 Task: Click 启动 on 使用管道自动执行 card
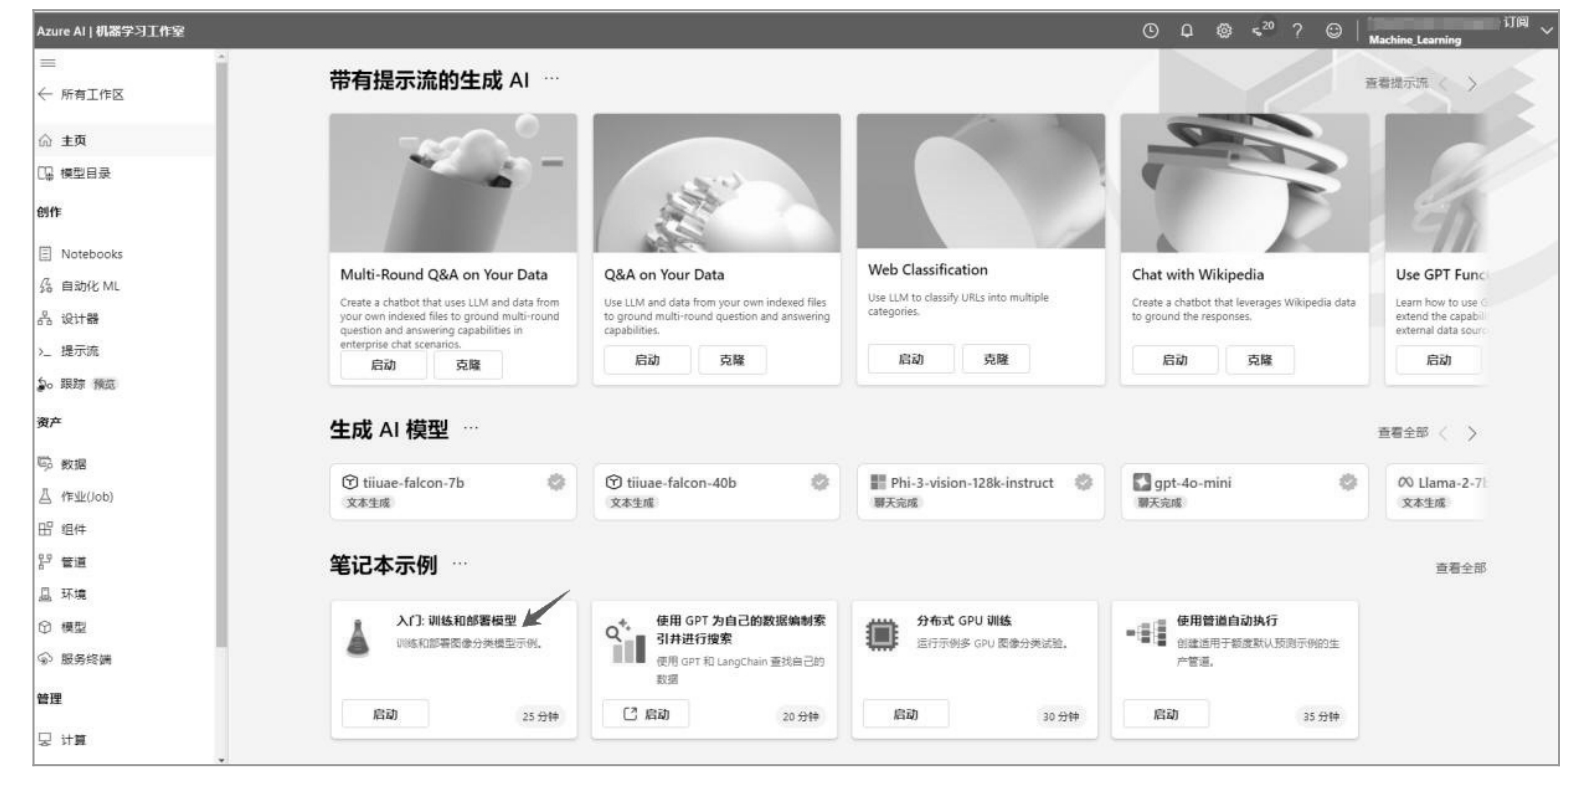click(x=1166, y=714)
